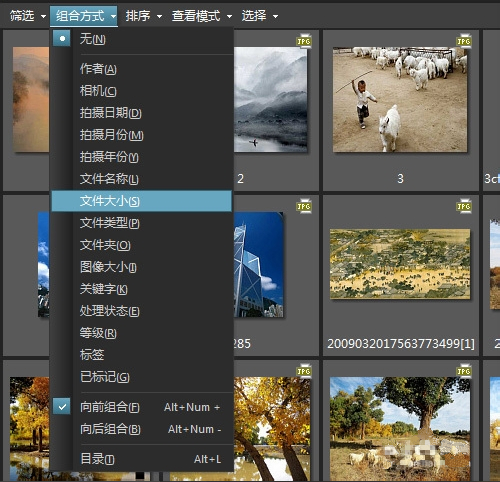Select the misty mountain thumbnail labeled 2
Image resolution: width=500 pixels, height=482 pixels.
point(271,99)
